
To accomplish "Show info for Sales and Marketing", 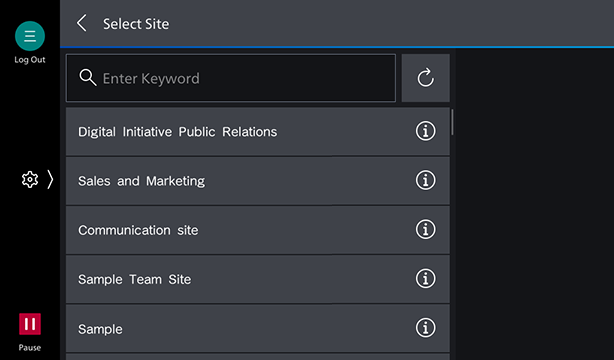I will pyautogui.click(x=425, y=180).
